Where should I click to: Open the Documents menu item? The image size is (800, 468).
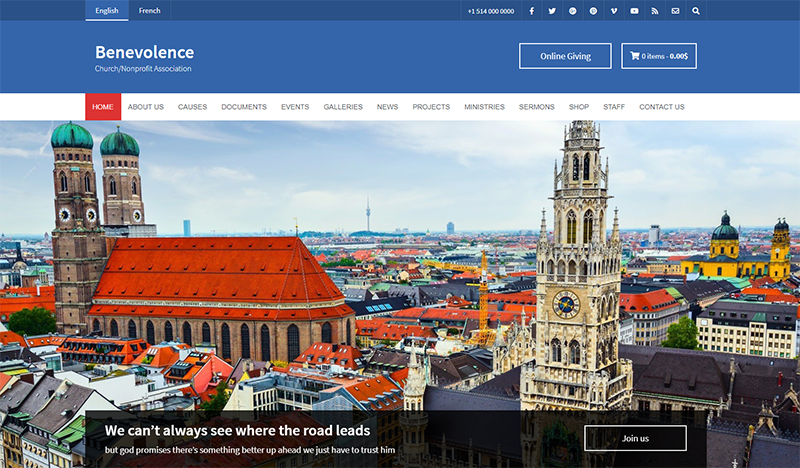point(244,107)
